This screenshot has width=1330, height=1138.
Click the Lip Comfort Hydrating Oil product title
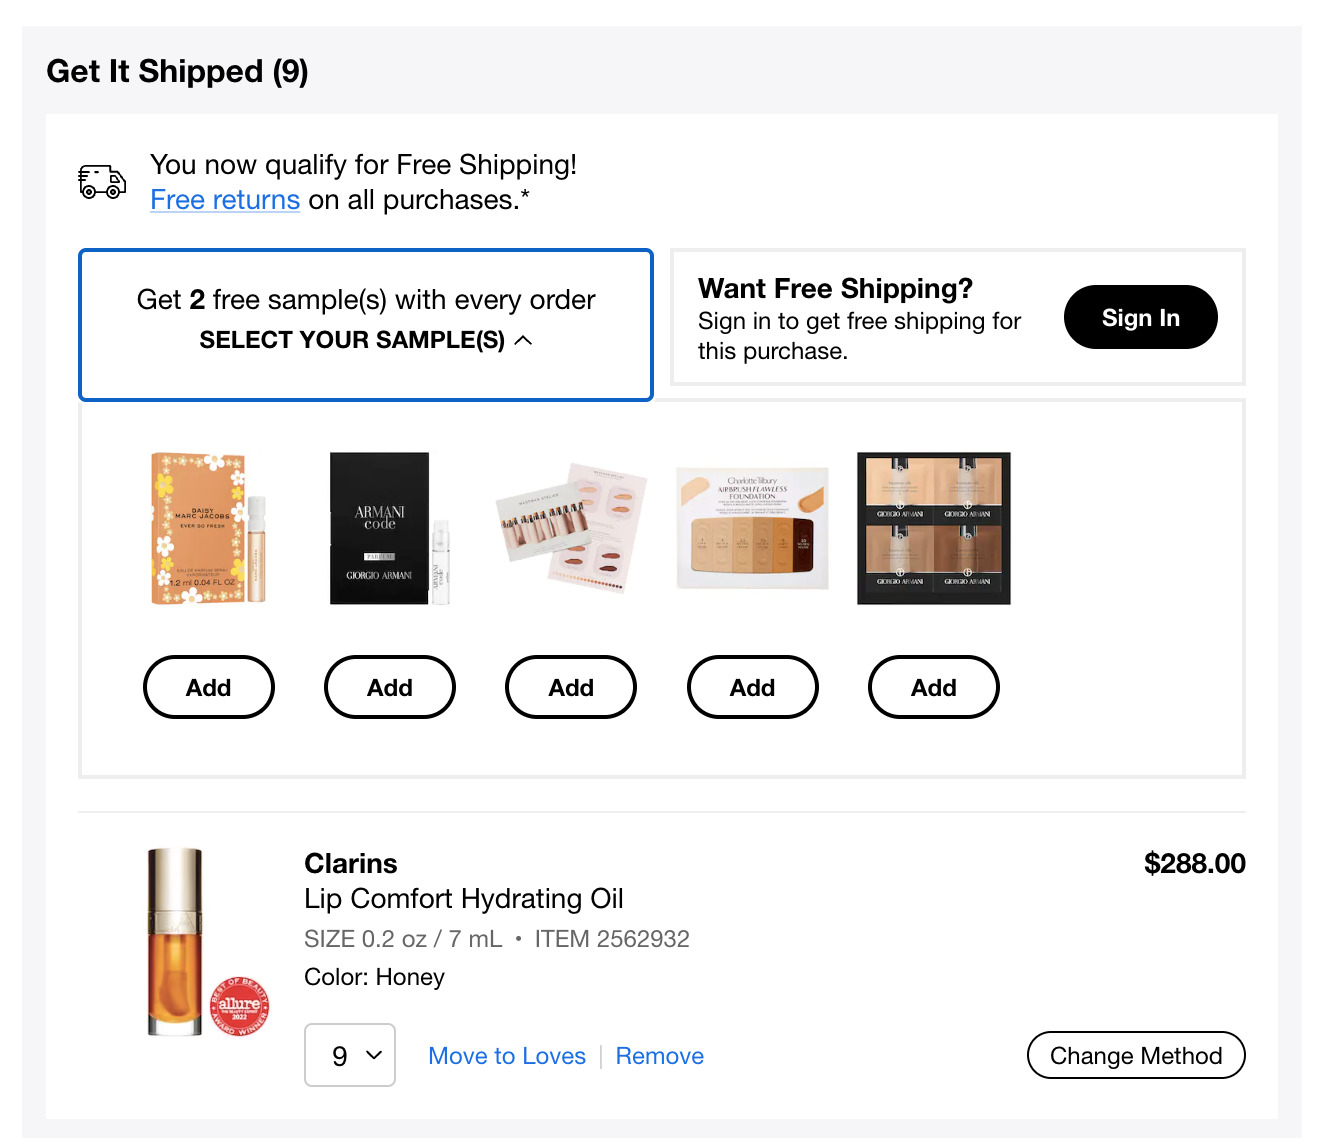tap(464, 898)
